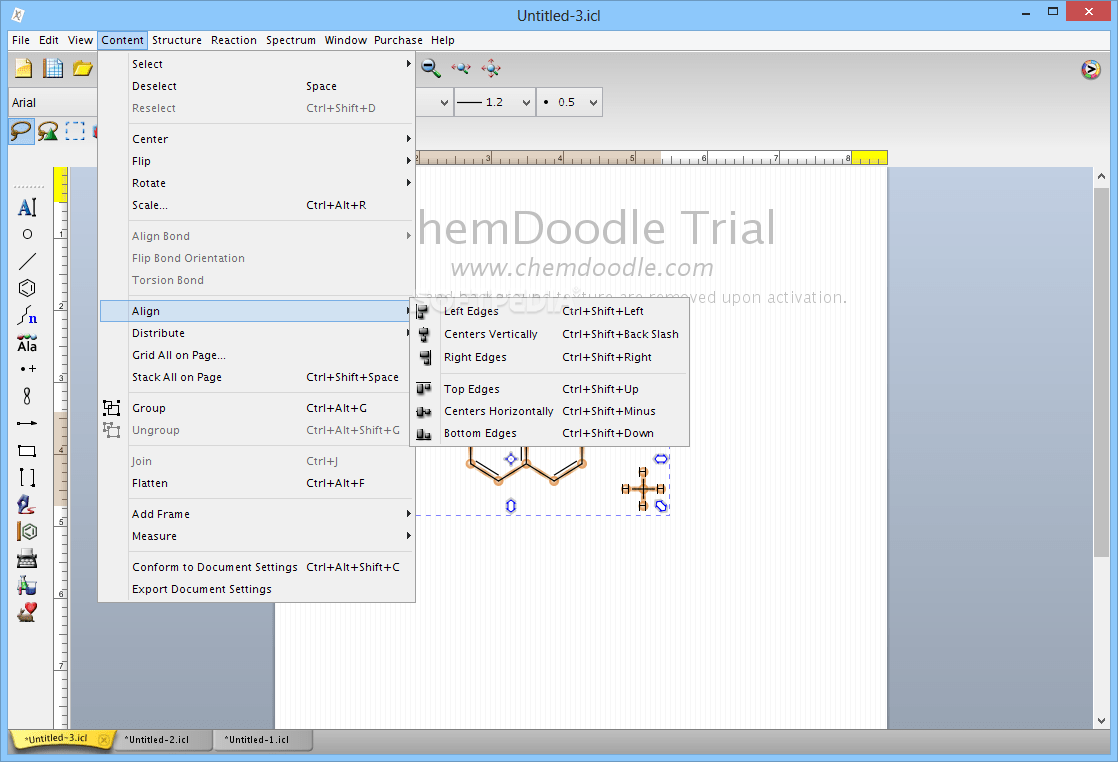Click the vertical scrollbar down arrow
This screenshot has height=762, width=1118.
(x=1101, y=721)
